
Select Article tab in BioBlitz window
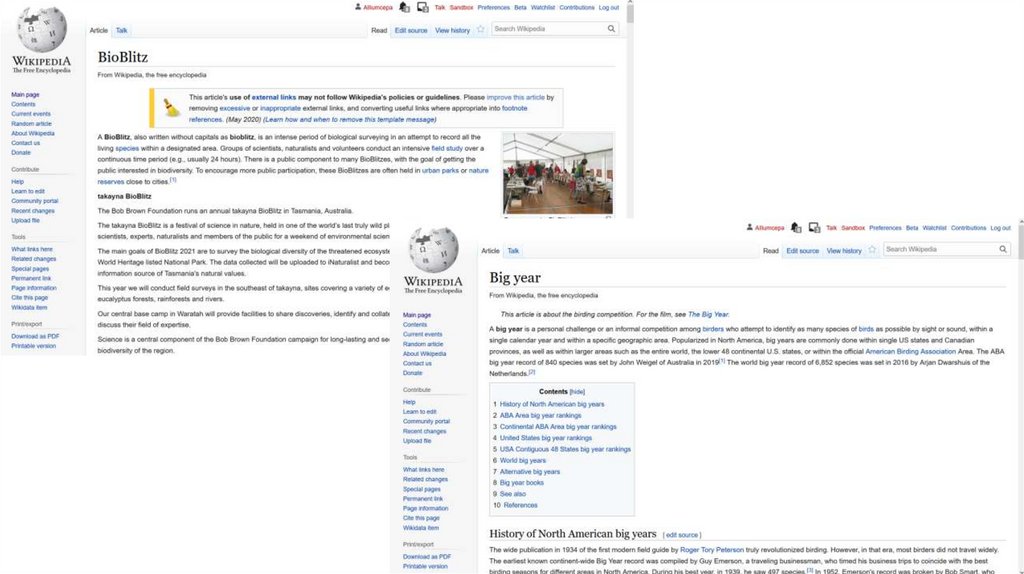click(x=99, y=30)
